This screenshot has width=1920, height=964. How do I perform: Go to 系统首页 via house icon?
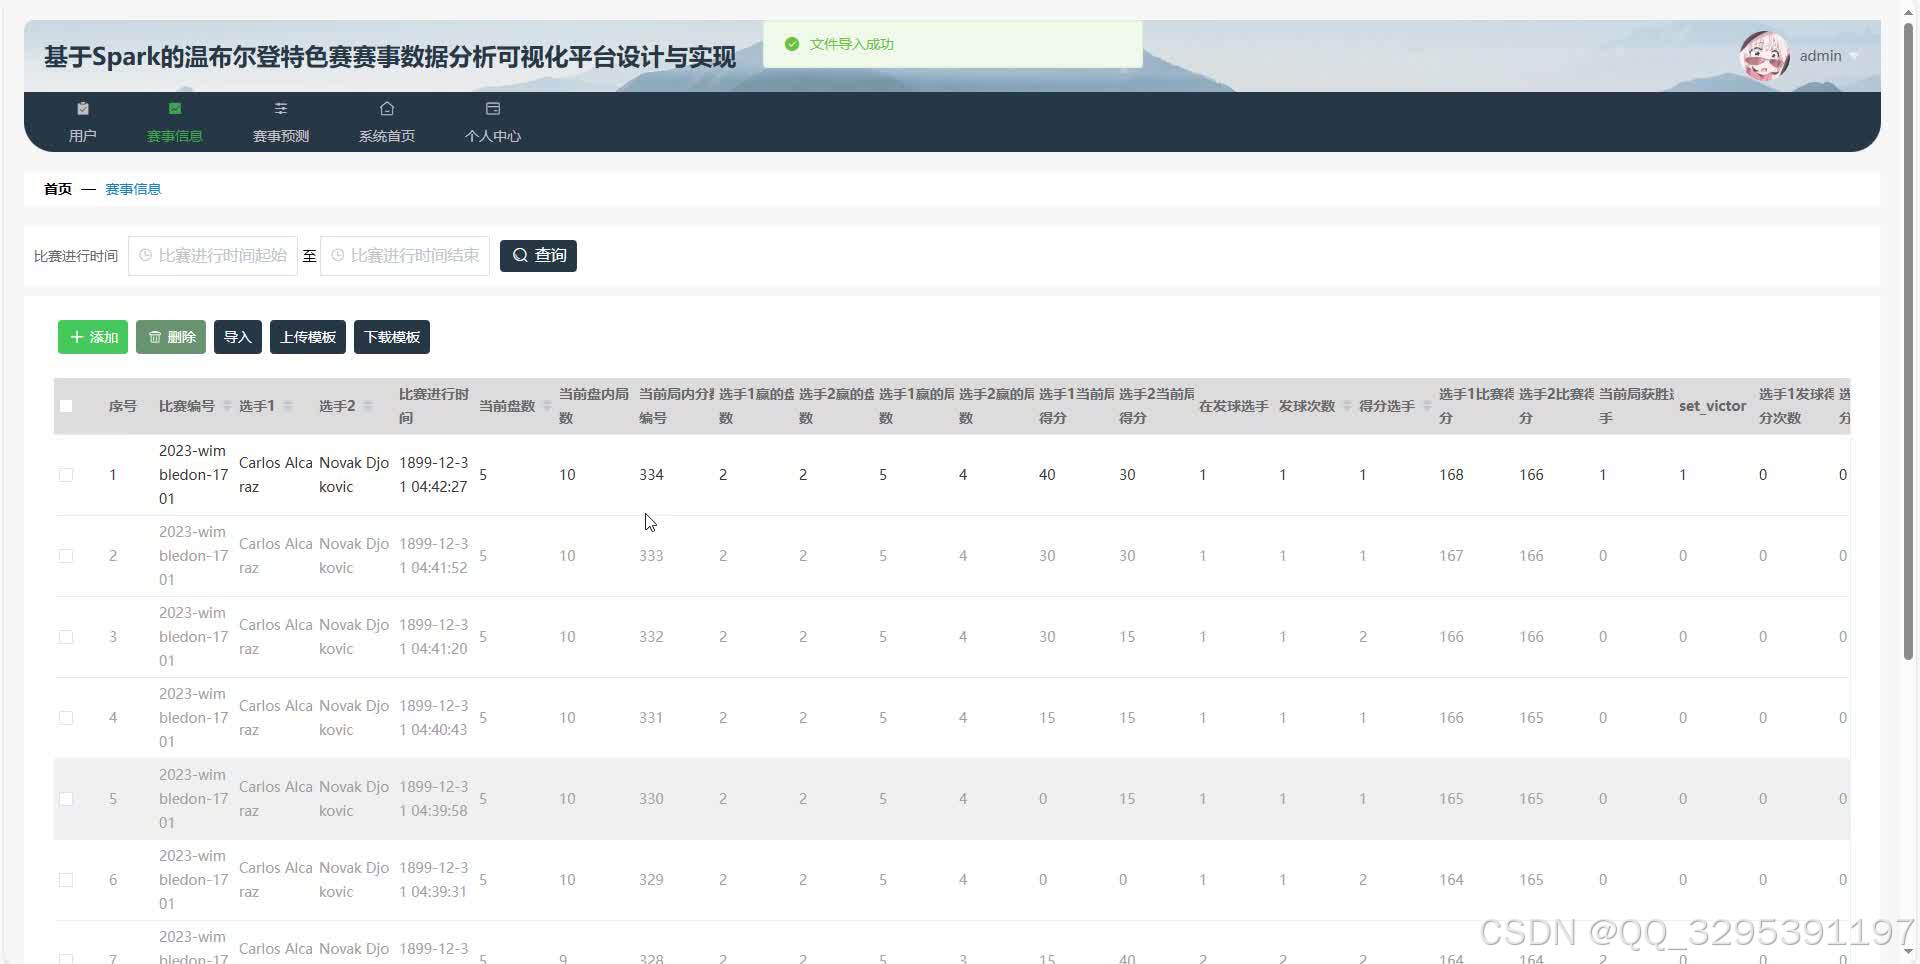(x=387, y=109)
